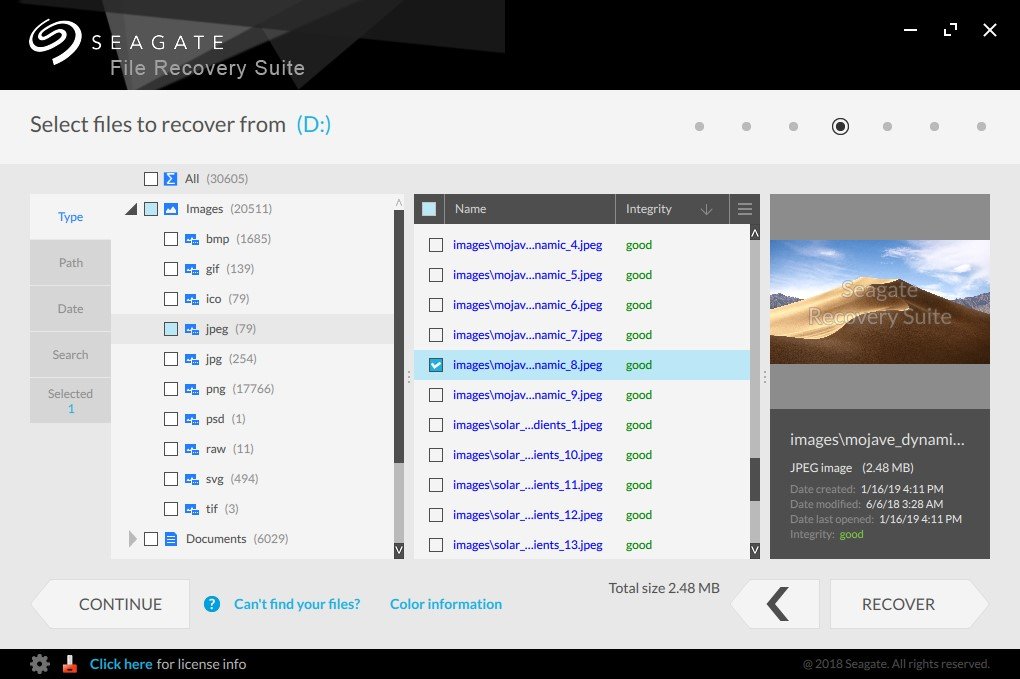Click the Images category picture icon
The image size is (1020, 679).
170,209
